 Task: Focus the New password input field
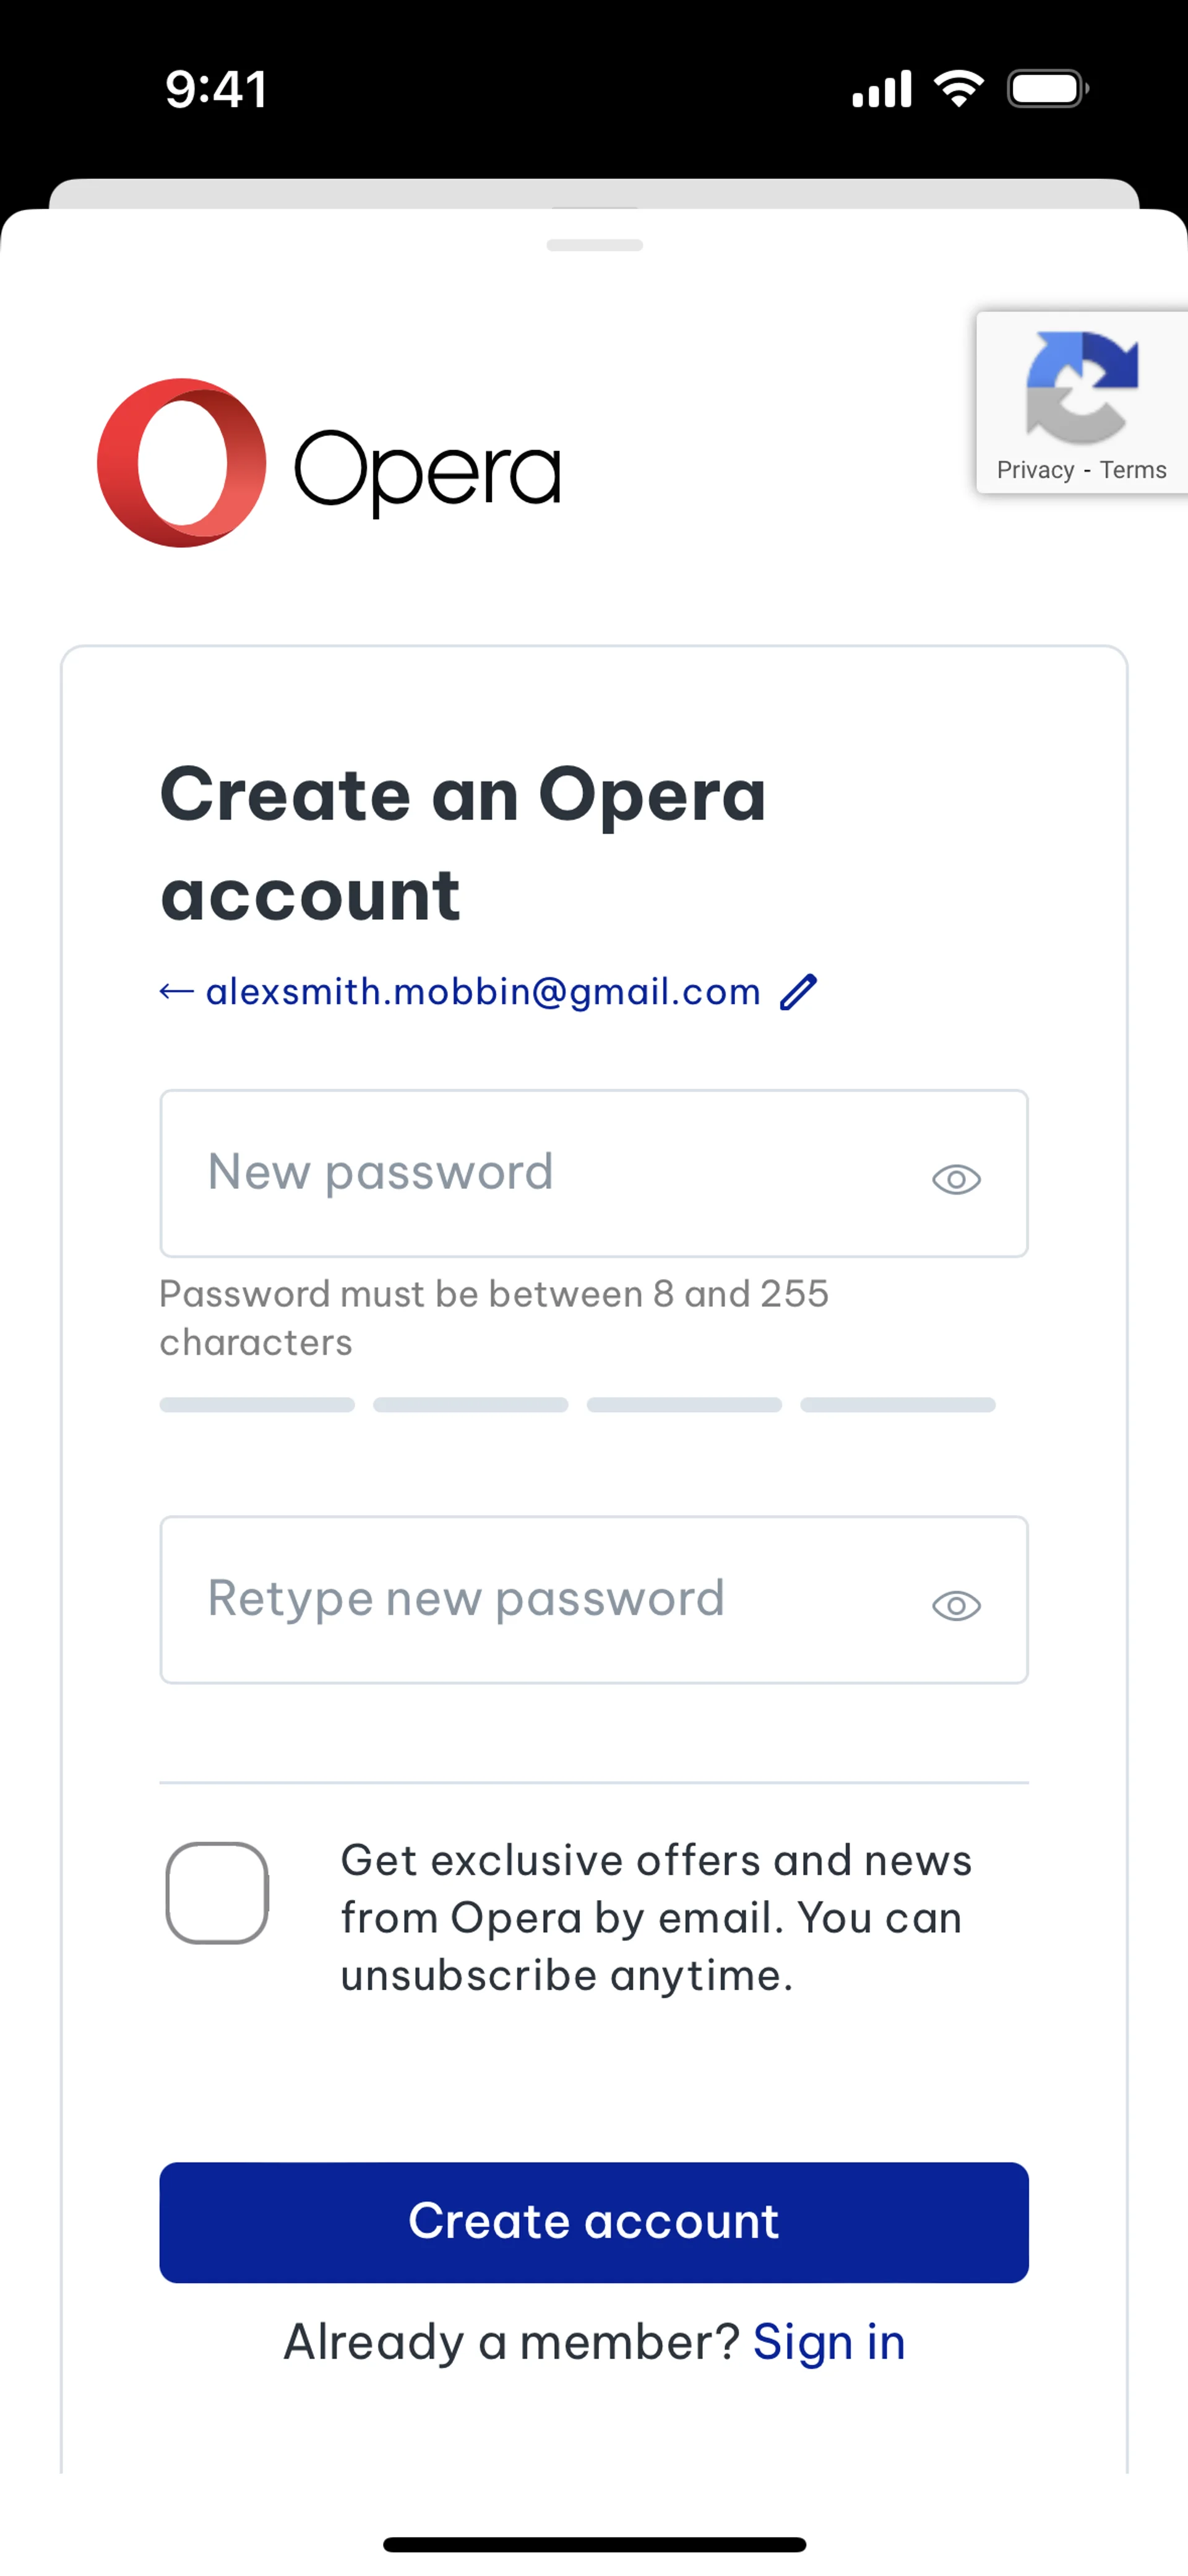[540, 1173]
